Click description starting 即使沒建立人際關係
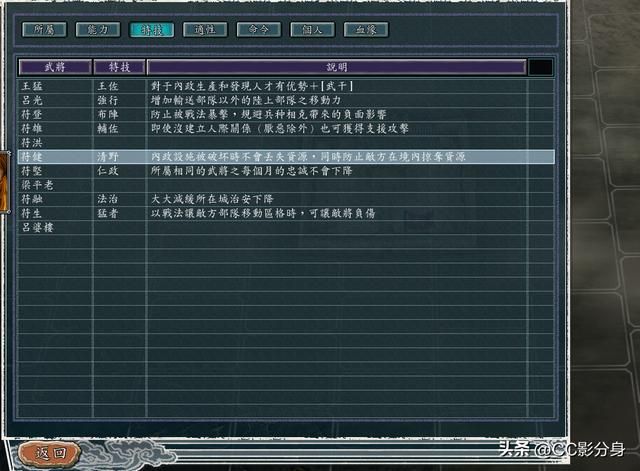Image resolution: width=640 pixels, height=471 pixels. [280, 129]
